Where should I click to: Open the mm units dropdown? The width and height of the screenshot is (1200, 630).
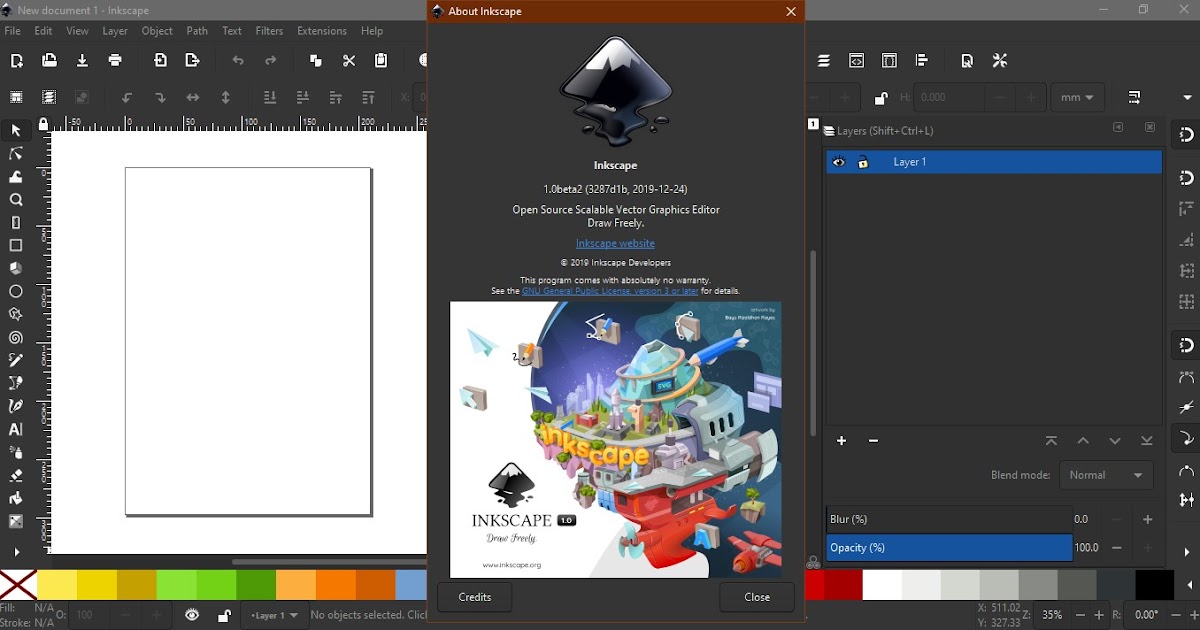click(1078, 98)
